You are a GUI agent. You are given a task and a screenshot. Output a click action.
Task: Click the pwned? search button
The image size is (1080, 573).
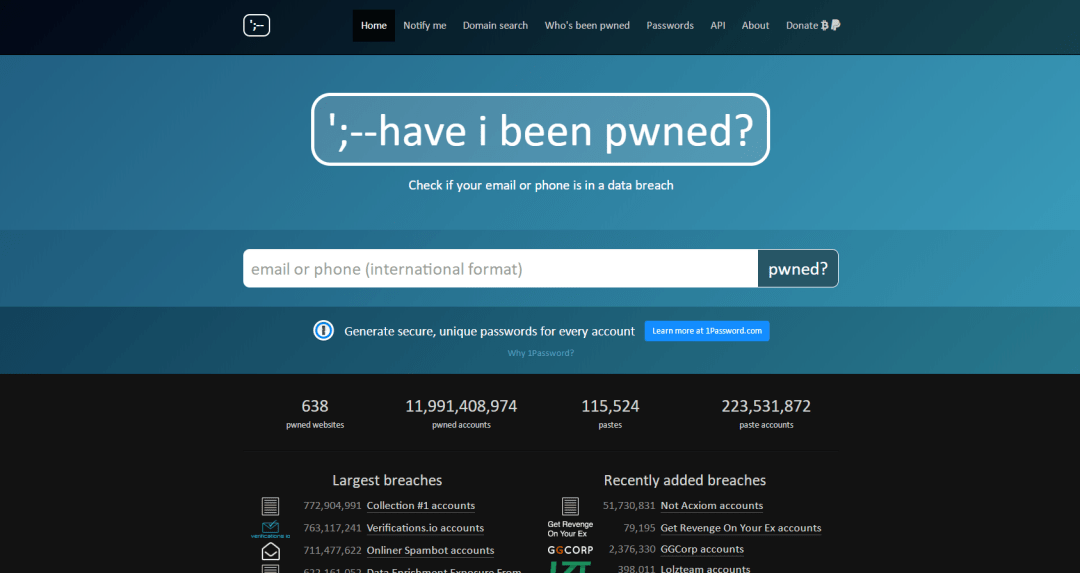(798, 269)
